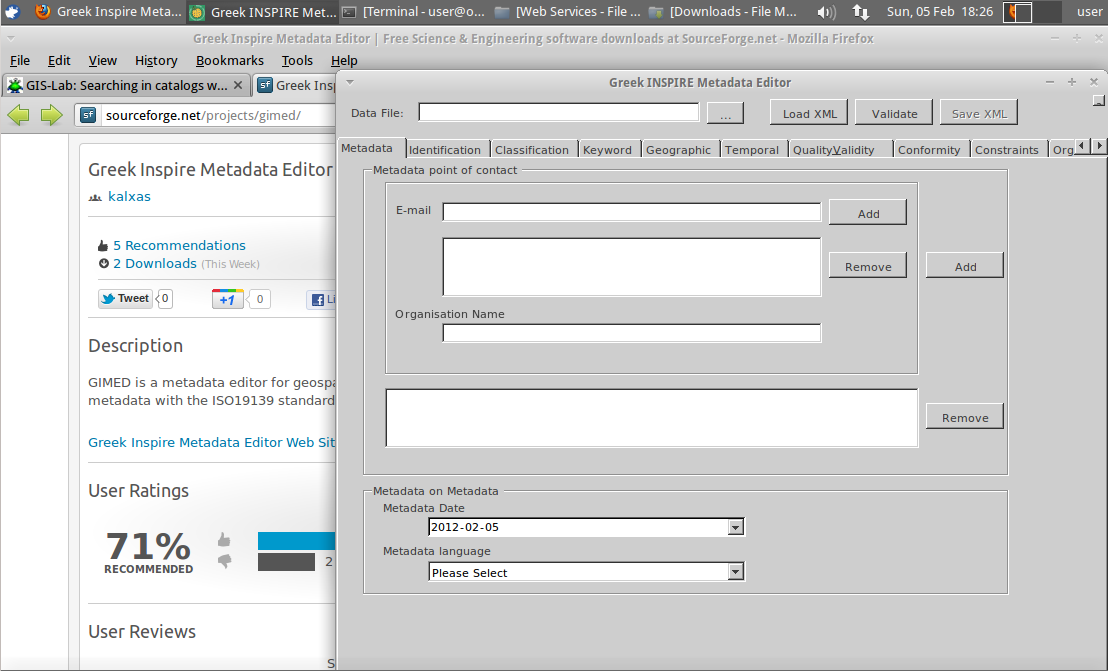Viewport: 1108px width, 671px height.
Task: Open the Firefox Bookmarks menu
Action: (x=230, y=61)
